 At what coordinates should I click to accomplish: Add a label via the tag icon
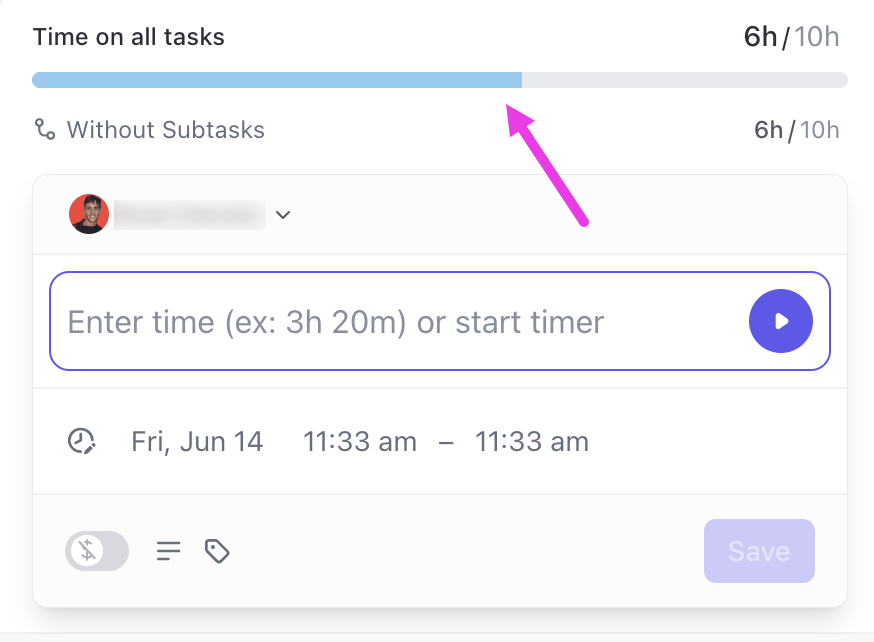217,551
